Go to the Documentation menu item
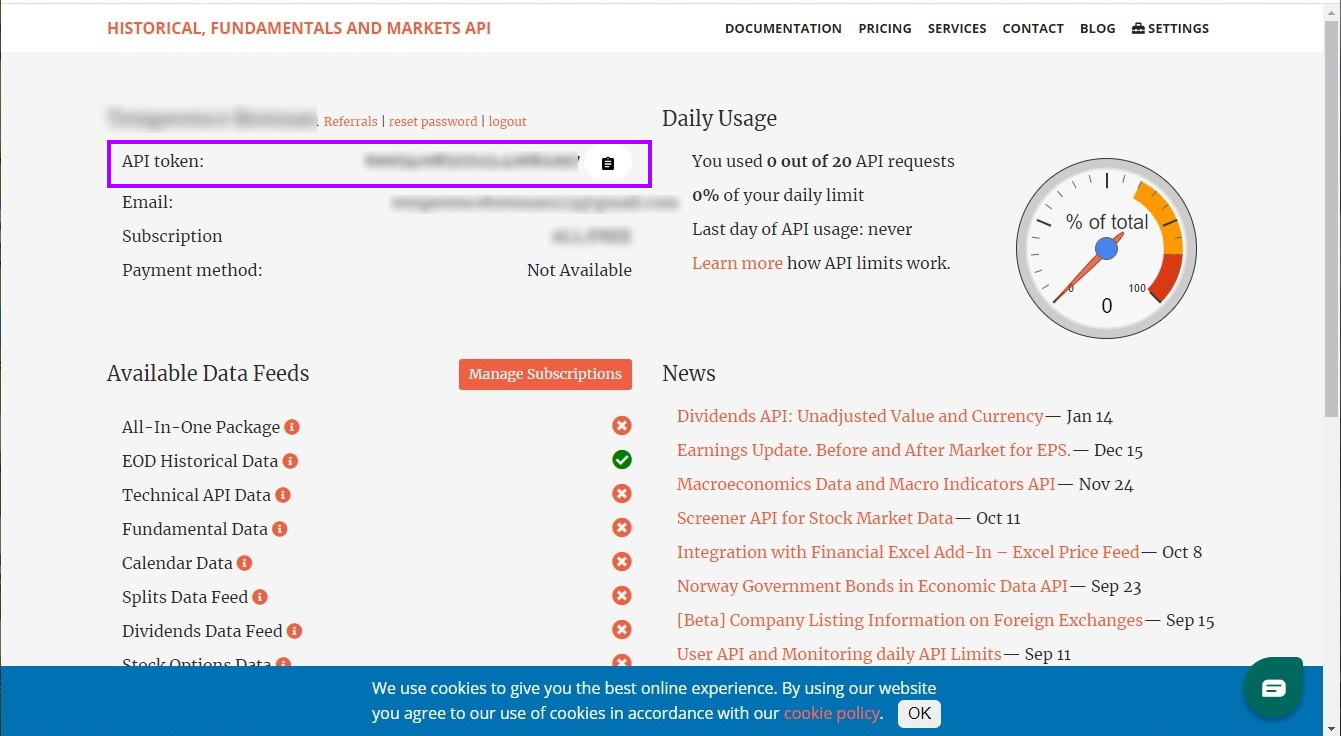 tap(783, 28)
